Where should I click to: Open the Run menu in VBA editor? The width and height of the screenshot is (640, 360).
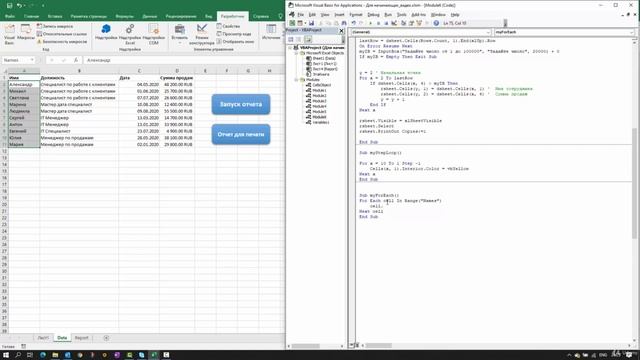pos(388,15)
